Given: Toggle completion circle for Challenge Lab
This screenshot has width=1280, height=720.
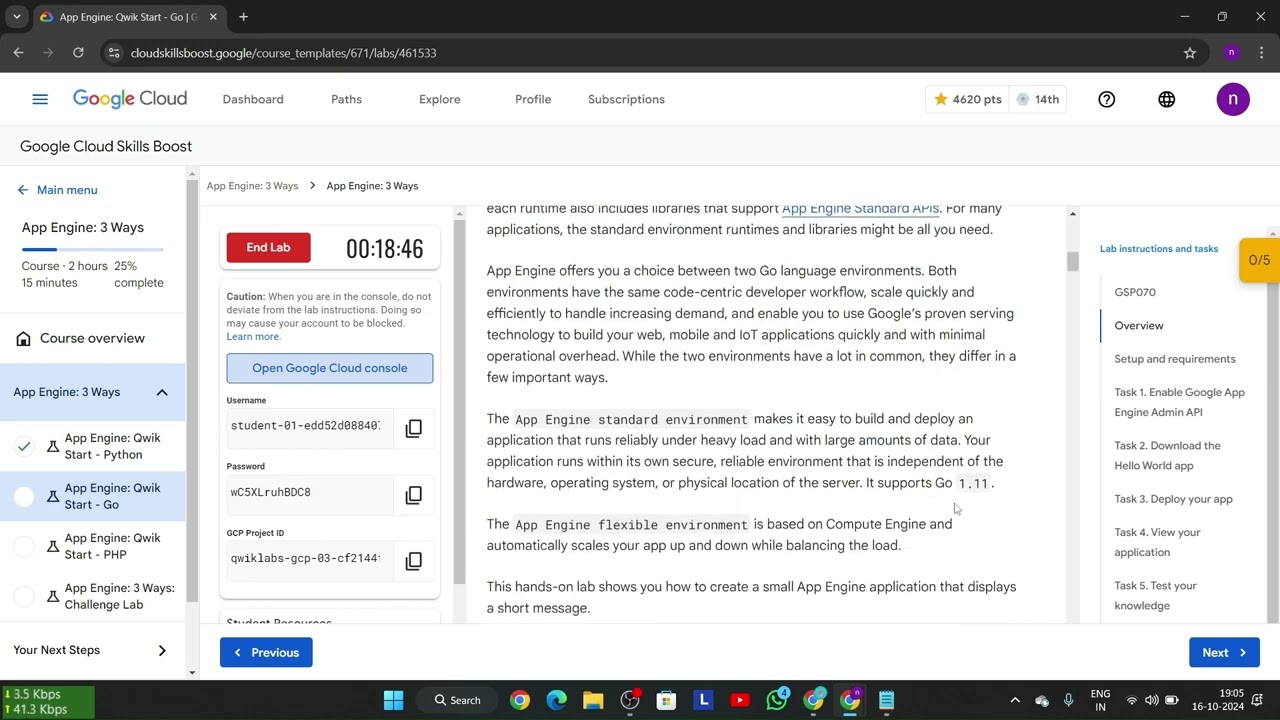Looking at the screenshot, I should pyautogui.click(x=24, y=596).
